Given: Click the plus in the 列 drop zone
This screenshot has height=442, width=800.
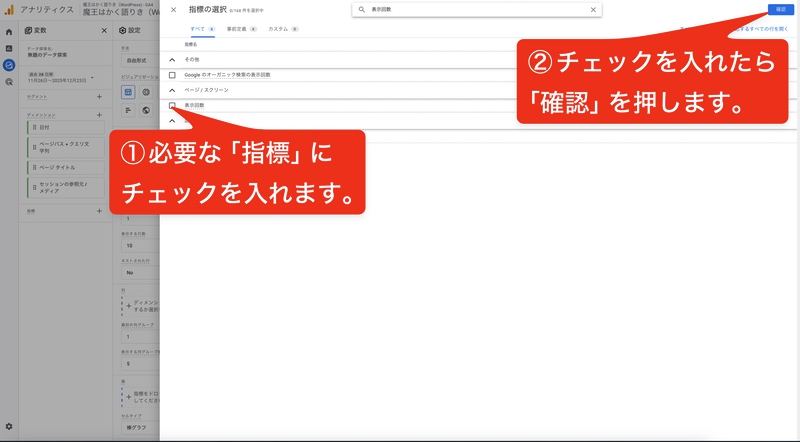Looking at the screenshot, I should [x=129, y=306].
